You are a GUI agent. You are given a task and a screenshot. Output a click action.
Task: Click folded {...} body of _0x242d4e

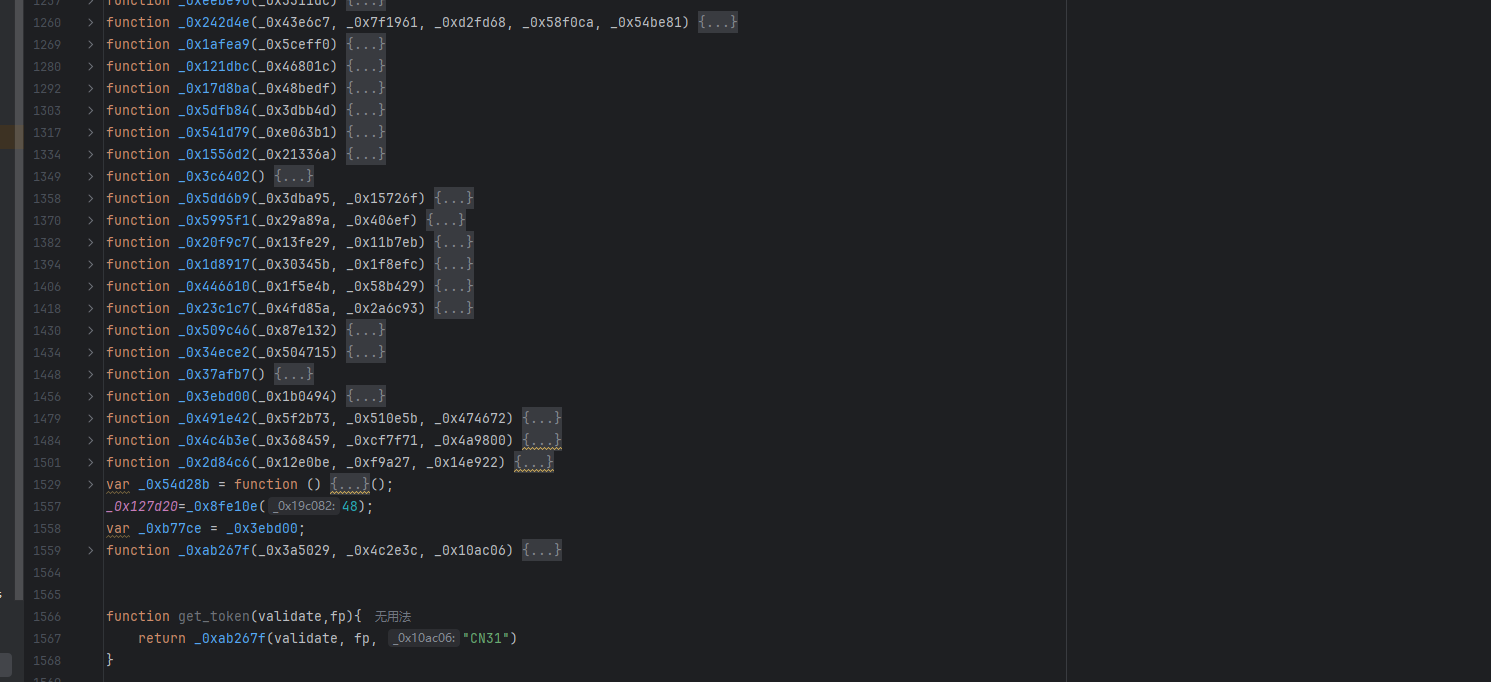(718, 22)
